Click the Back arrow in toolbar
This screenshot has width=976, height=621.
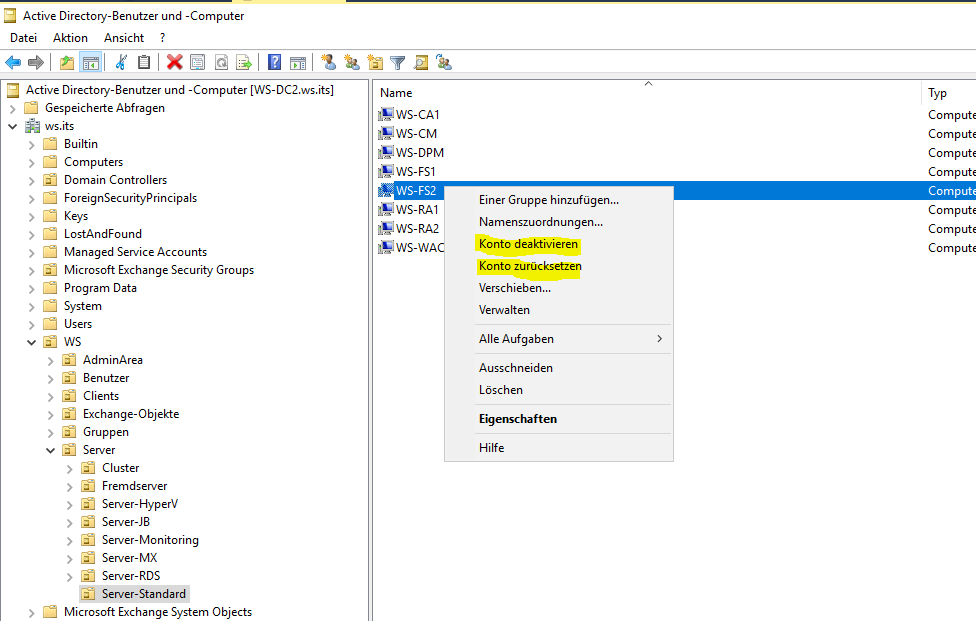pos(13,62)
